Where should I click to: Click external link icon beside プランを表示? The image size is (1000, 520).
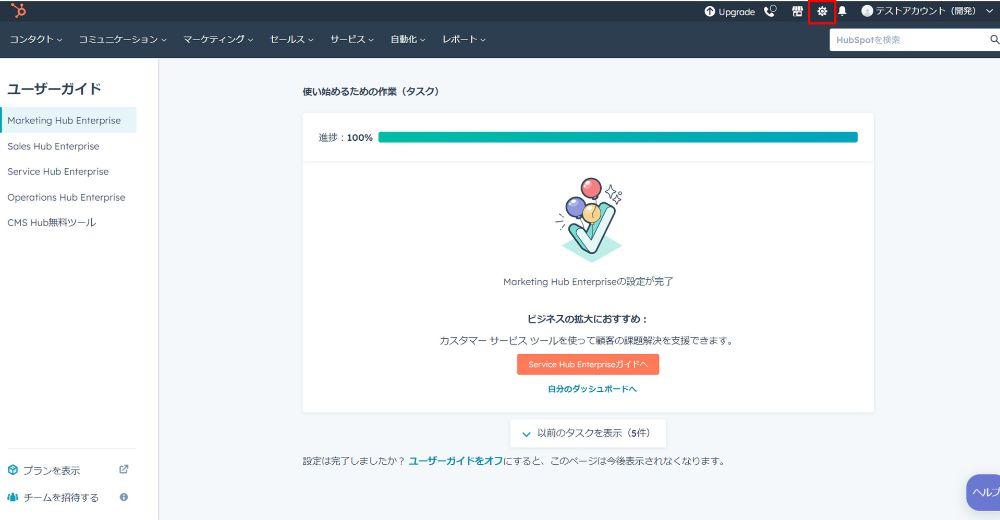(x=124, y=469)
